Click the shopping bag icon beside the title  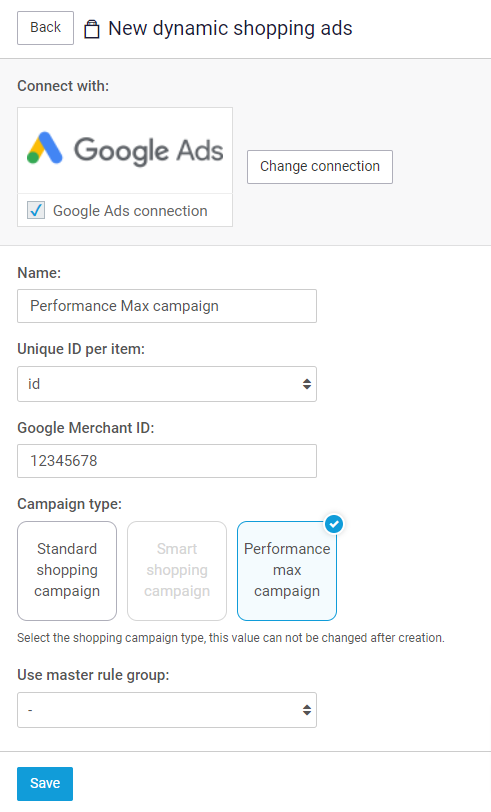[92, 29]
